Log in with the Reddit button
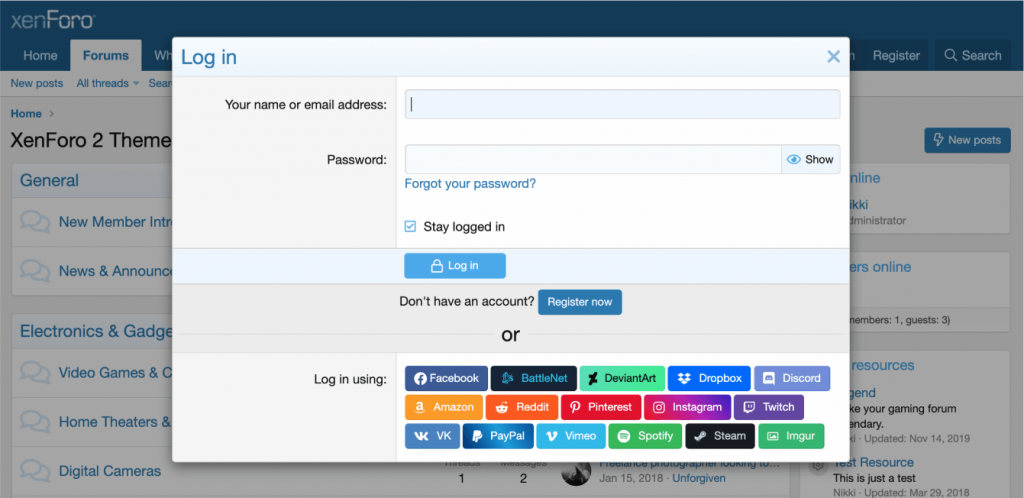This screenshot has width=1024, height=498. pyautogui.click(x=522, y=407)
